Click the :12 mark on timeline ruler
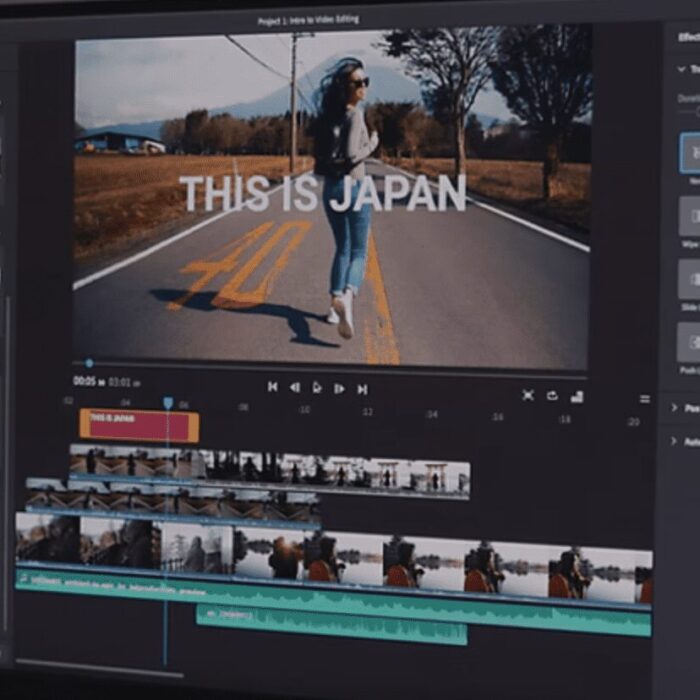 coord(367,412)
